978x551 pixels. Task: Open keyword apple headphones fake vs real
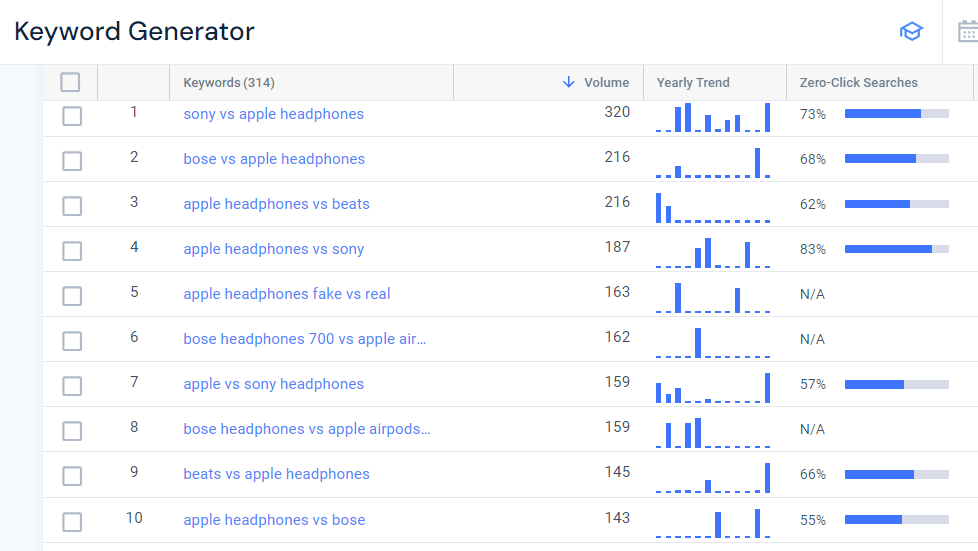(x=287, y=294)
